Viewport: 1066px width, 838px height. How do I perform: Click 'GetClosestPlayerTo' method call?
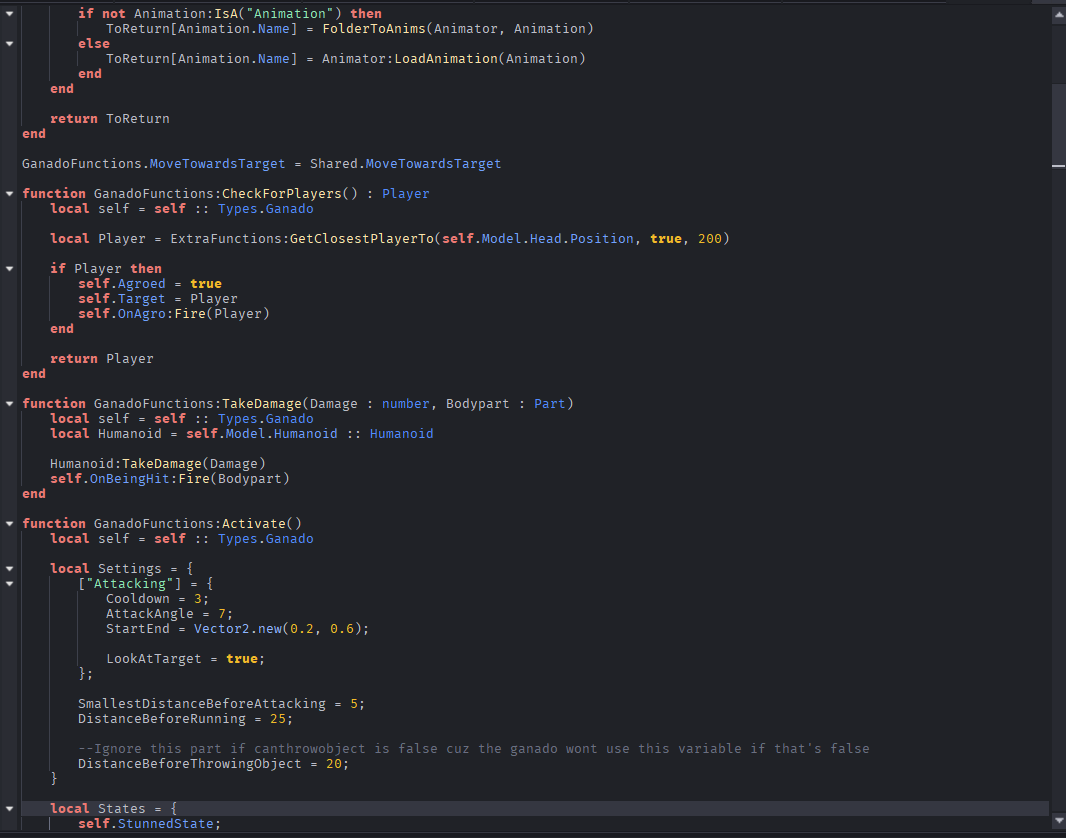[362, 239]
